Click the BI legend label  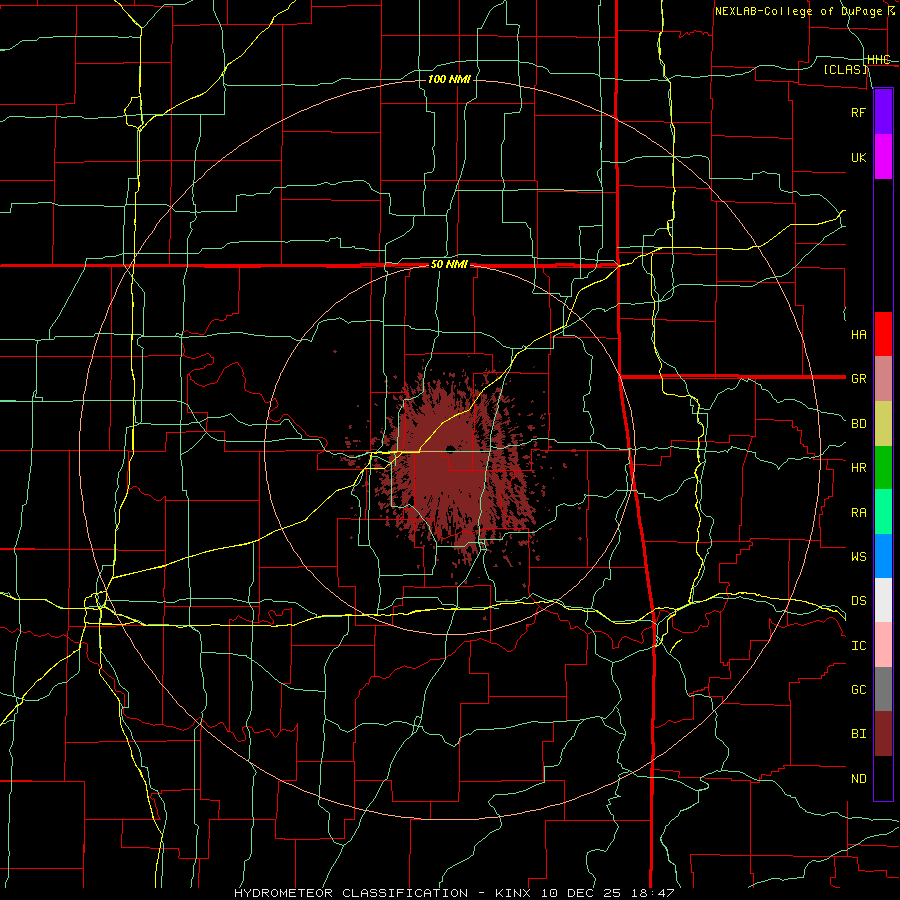point(858,734)
